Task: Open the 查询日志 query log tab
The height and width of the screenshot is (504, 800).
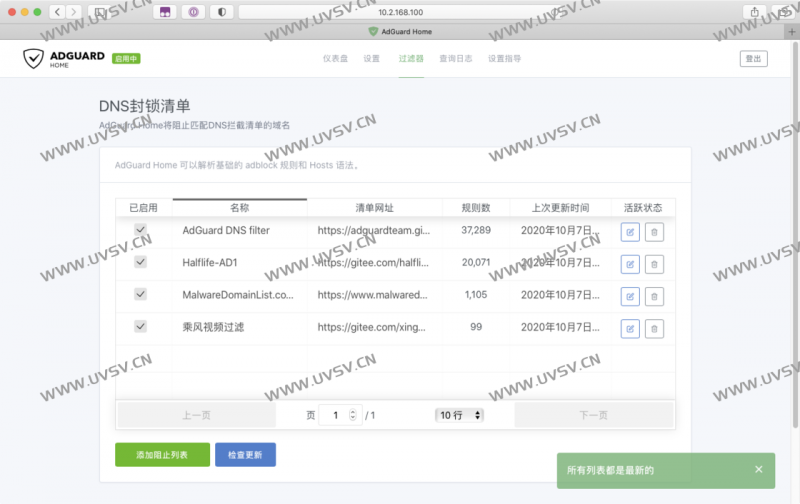Action: (x=456, y=59)
